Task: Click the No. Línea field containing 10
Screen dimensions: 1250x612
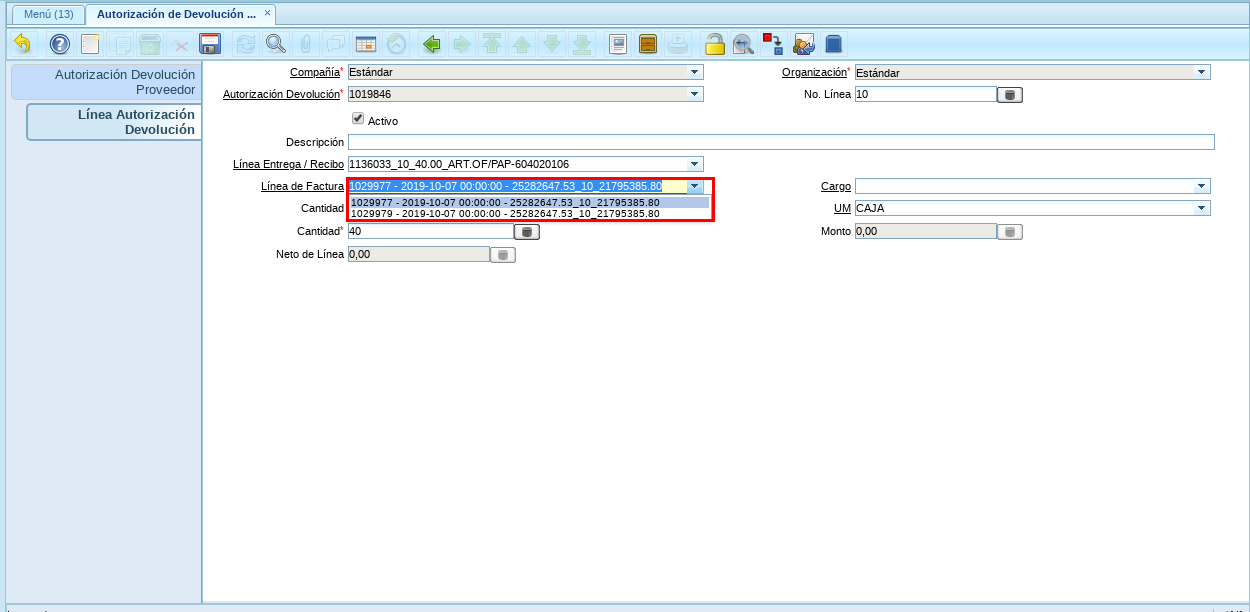Action: tap(925, 94)
